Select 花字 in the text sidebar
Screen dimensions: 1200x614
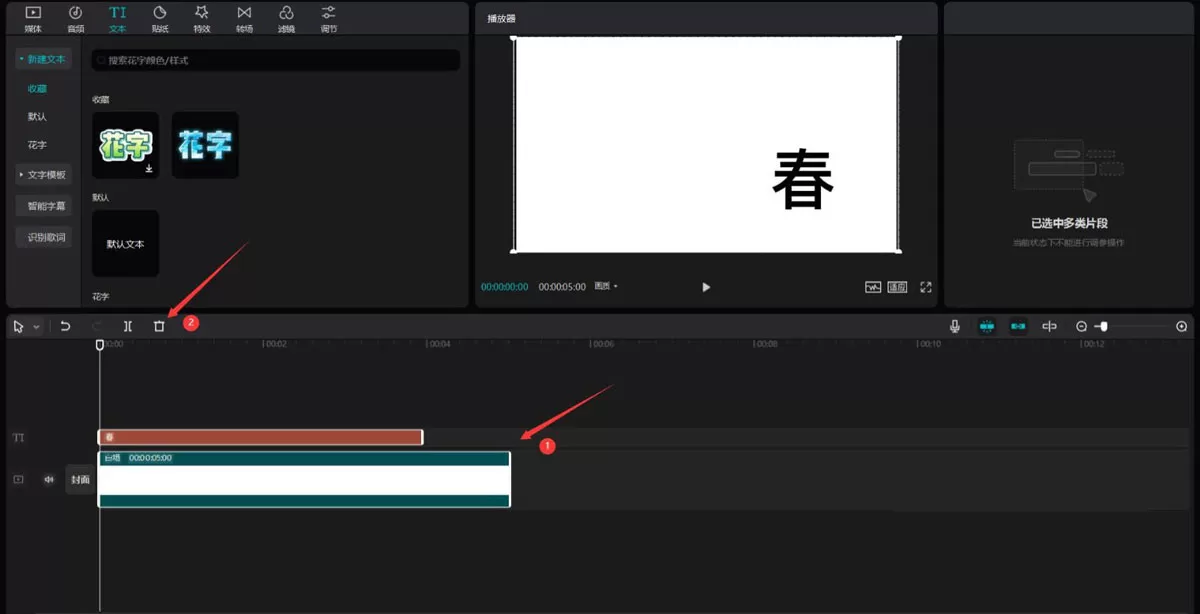(37, 145)
